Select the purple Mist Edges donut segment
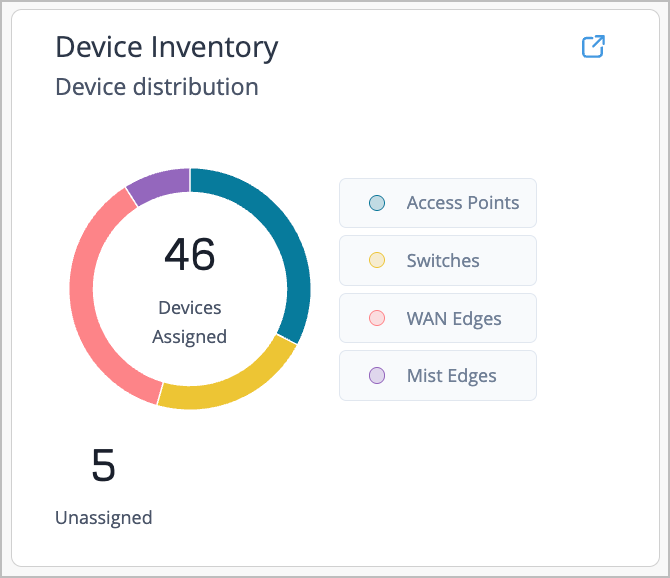The height and width of the screenshot is (578, 670). 162,183
